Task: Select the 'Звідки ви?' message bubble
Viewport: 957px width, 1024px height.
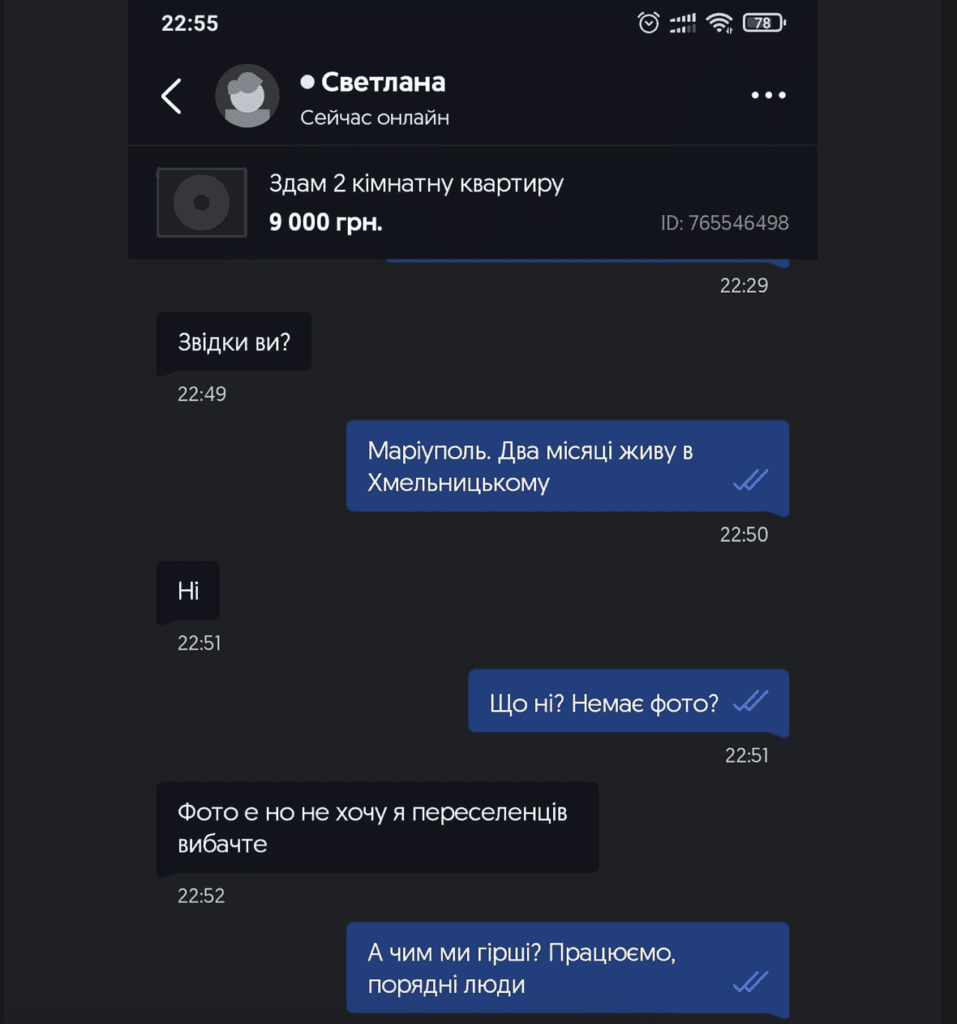Action: pyautogui.click(x=234, y=342)
